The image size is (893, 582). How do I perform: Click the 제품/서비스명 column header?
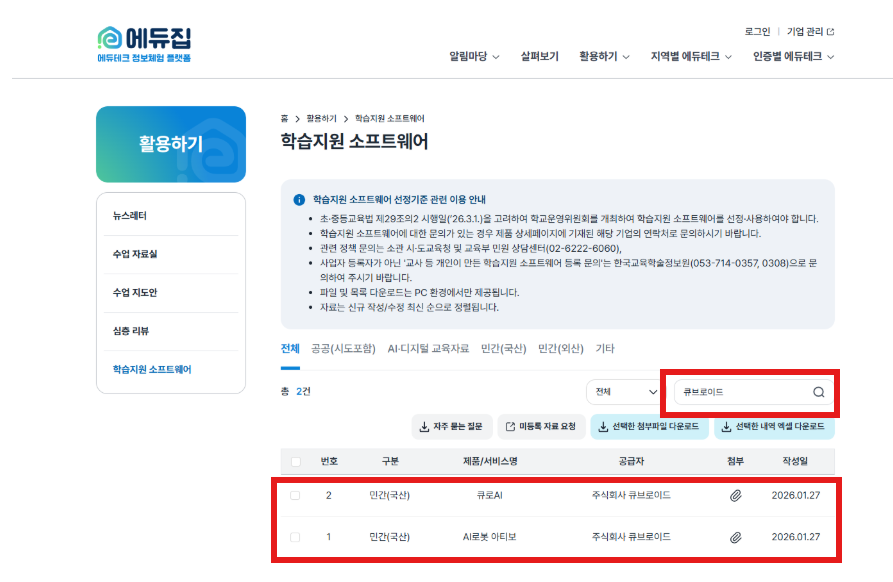[x=490, y=461]
